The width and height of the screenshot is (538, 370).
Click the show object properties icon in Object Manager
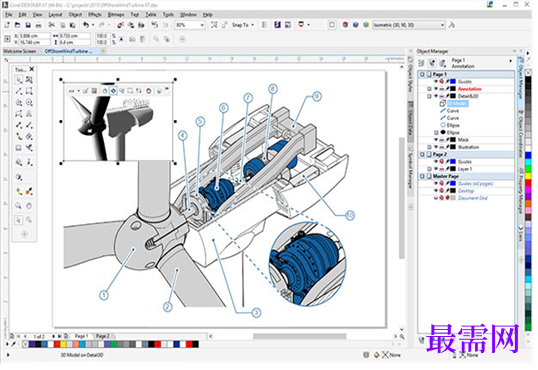(x=422, y=63)
